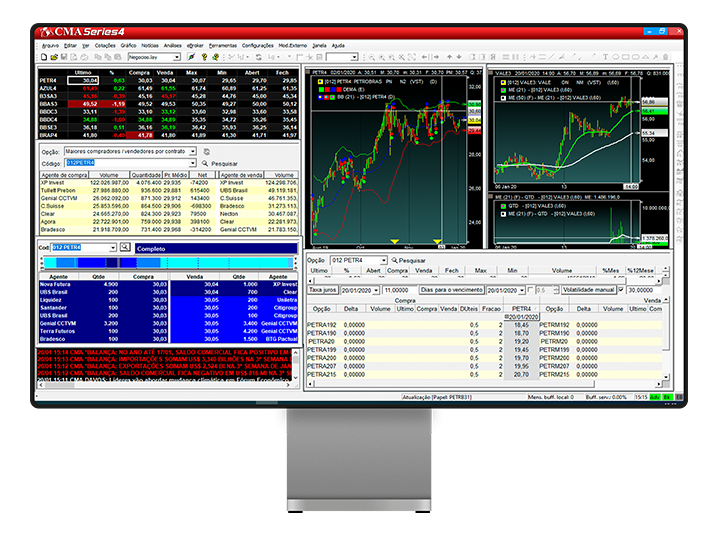Image resolution: width=718 pixels, height=544 pixels.
Task: Click the 30,00000 volatility field
Action: 643,290
